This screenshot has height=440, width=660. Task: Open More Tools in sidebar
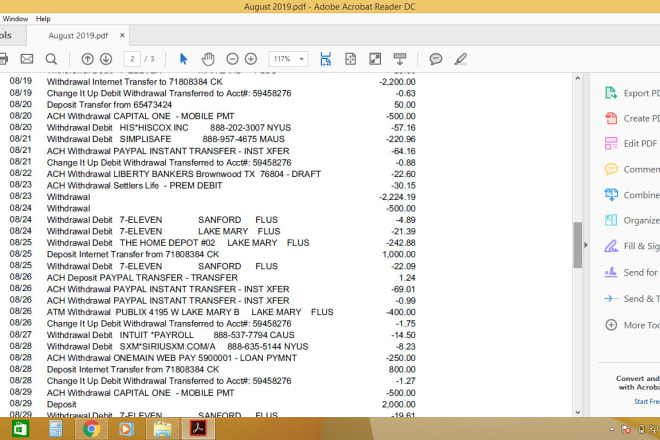pos(632,325)
